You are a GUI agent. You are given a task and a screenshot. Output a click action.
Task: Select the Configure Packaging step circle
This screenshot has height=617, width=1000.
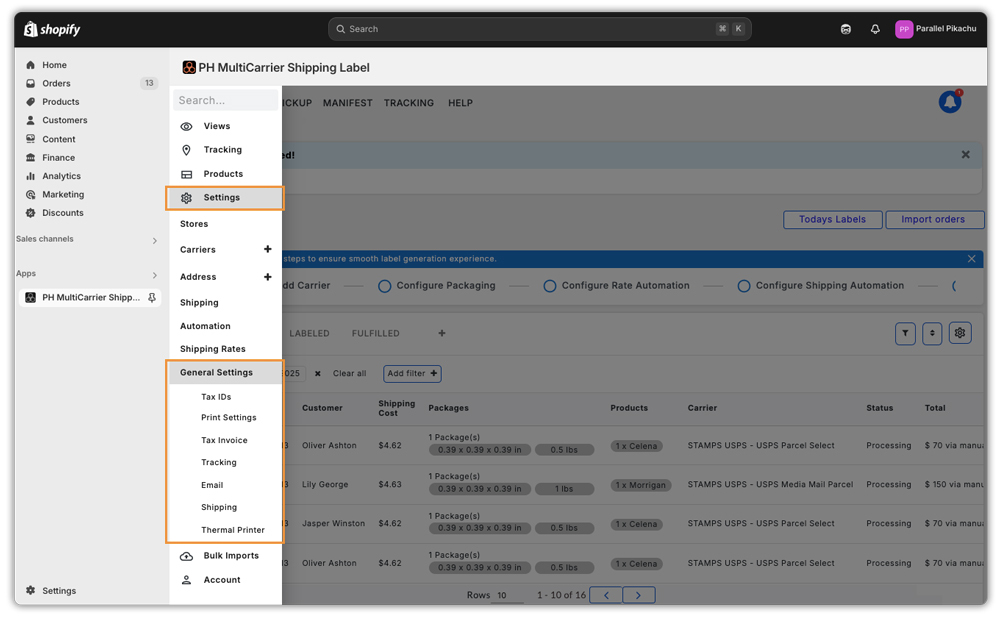click(385, 286)
